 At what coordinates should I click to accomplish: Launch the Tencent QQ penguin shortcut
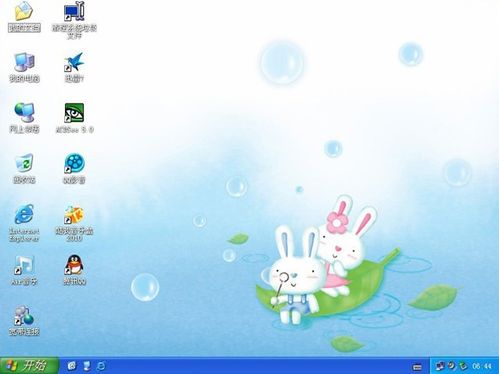pos(74,265)
